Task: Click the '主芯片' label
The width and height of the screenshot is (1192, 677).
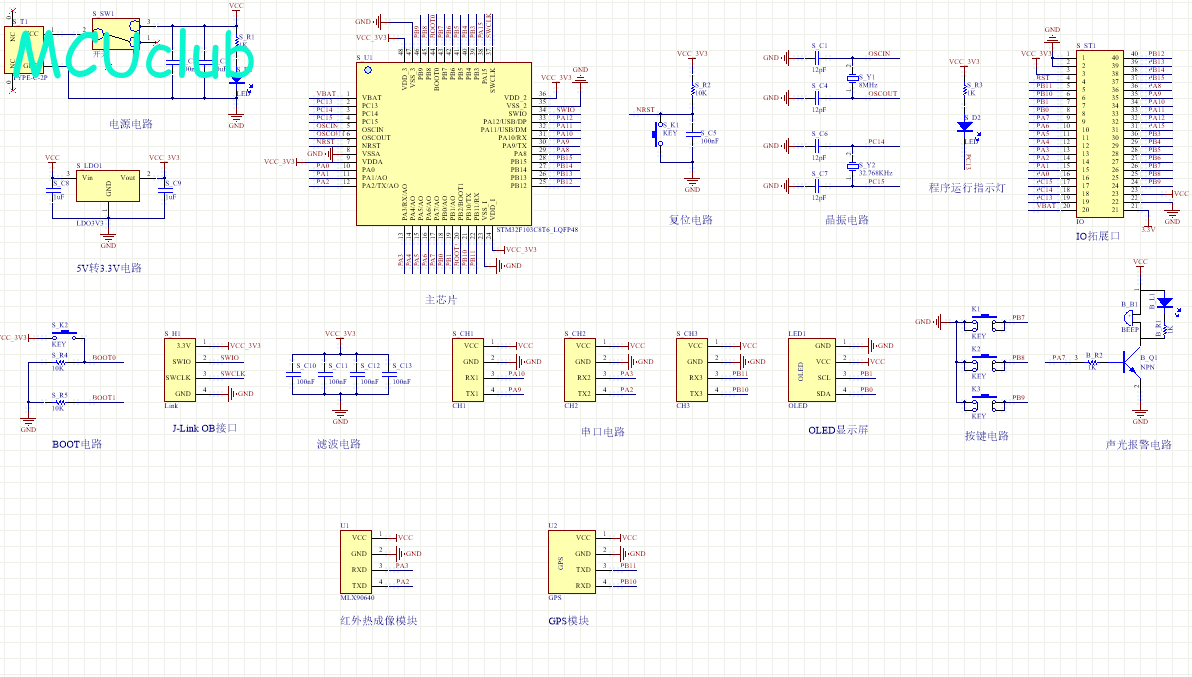Action: click(441, 300)
